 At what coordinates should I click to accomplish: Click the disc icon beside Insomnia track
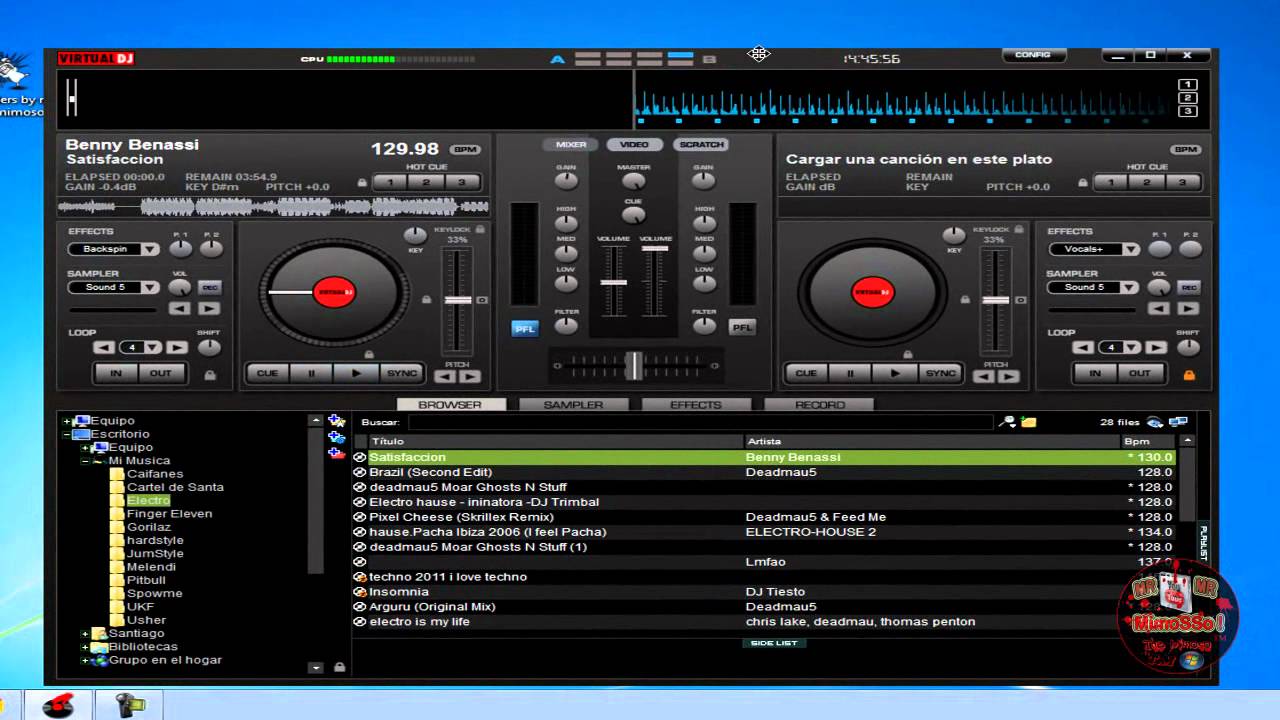(360, 592)
